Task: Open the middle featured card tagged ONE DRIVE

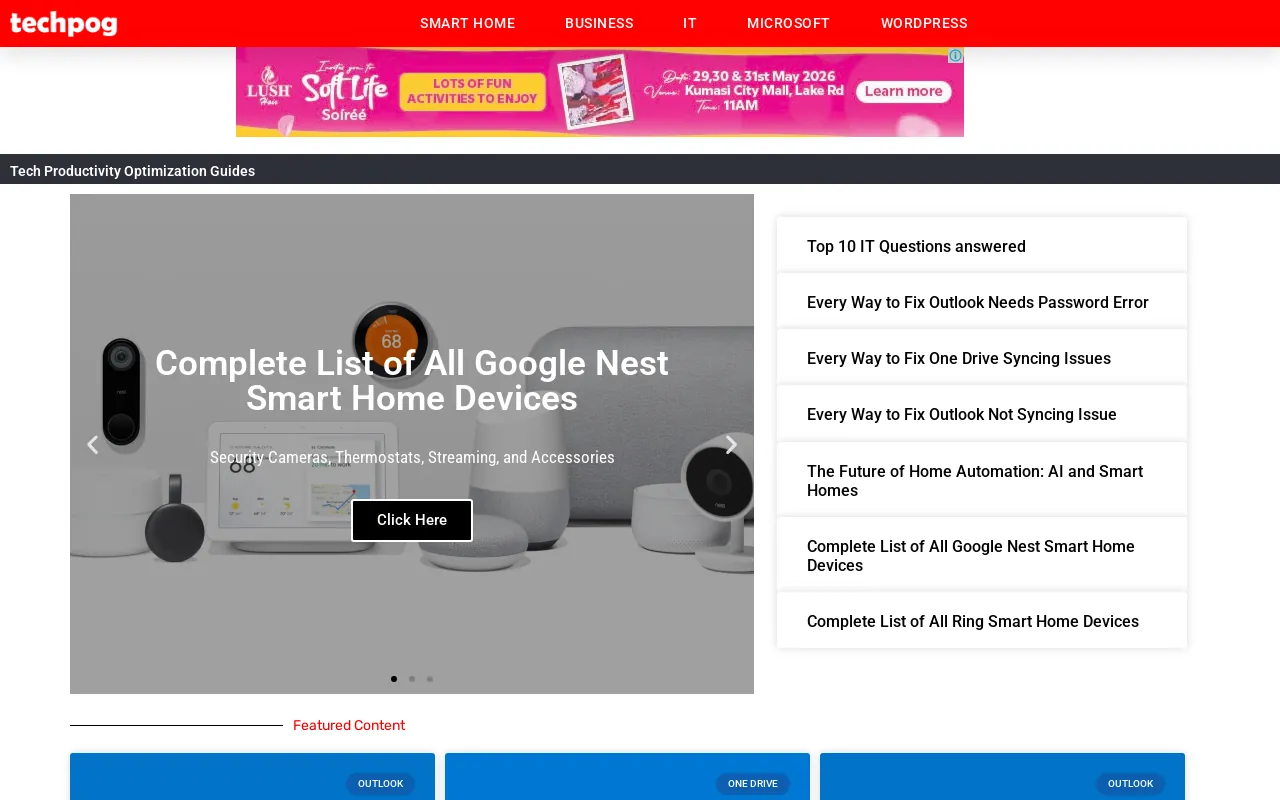Action: coord(627,777)
